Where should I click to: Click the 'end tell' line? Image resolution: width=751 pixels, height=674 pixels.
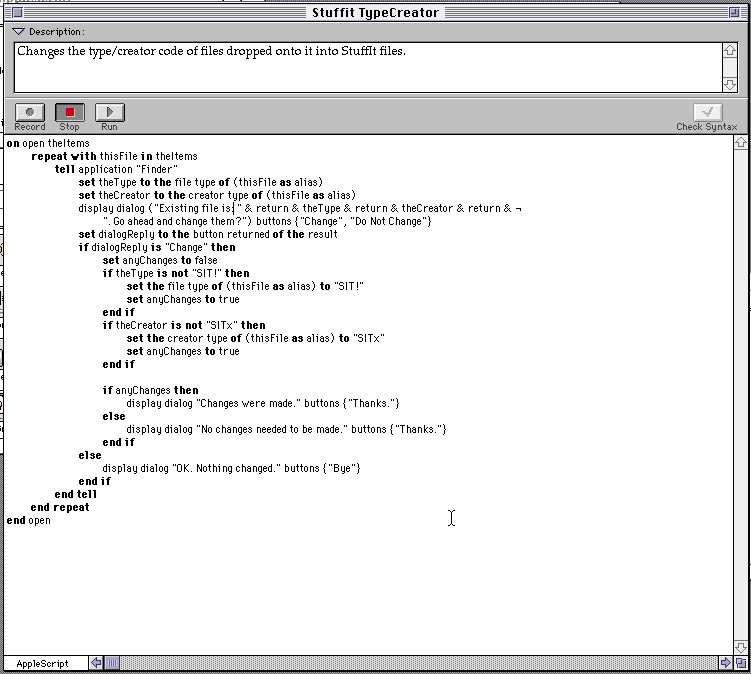point(76,494)
